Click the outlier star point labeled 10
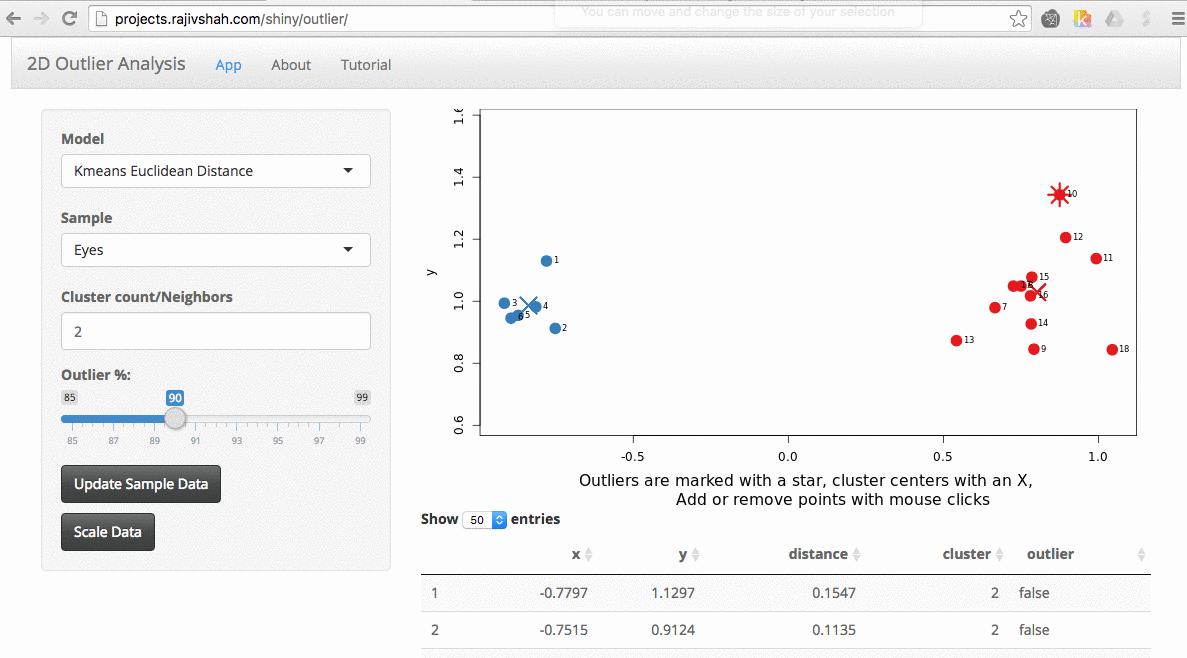Image resolution: width=1187 pixels, height=658 pixels. (1060, 194)
